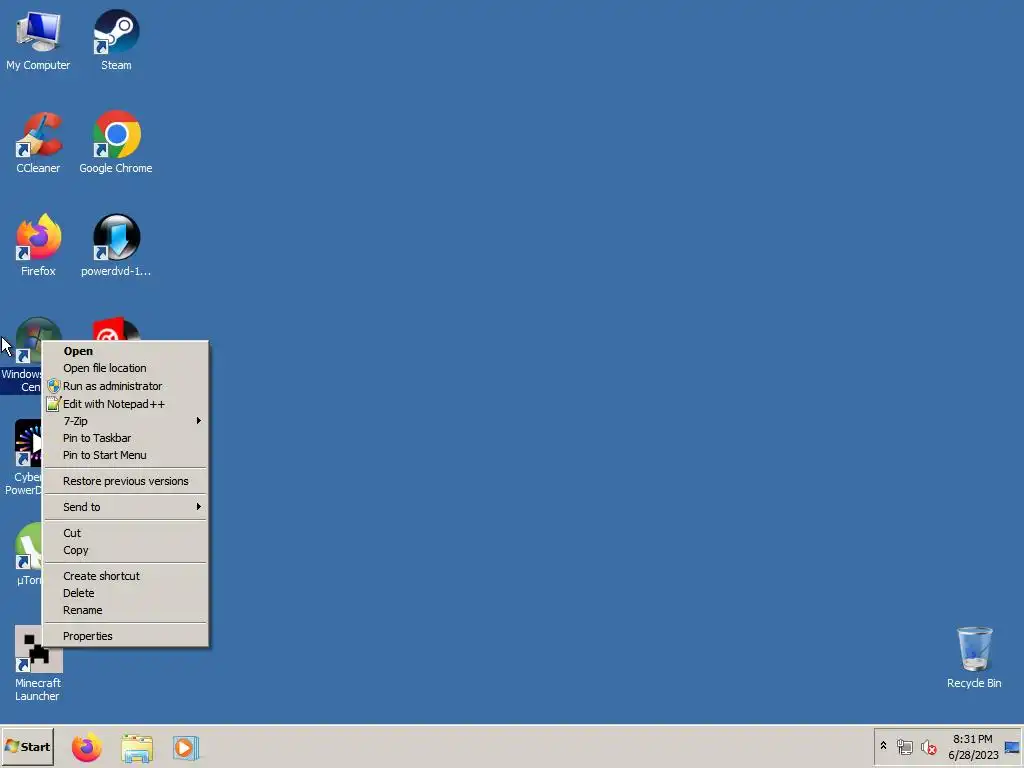Image resolution: width=1024 pixels, height=768 pixels.
Task: Choose Open file location
Action: click(125, 368)
